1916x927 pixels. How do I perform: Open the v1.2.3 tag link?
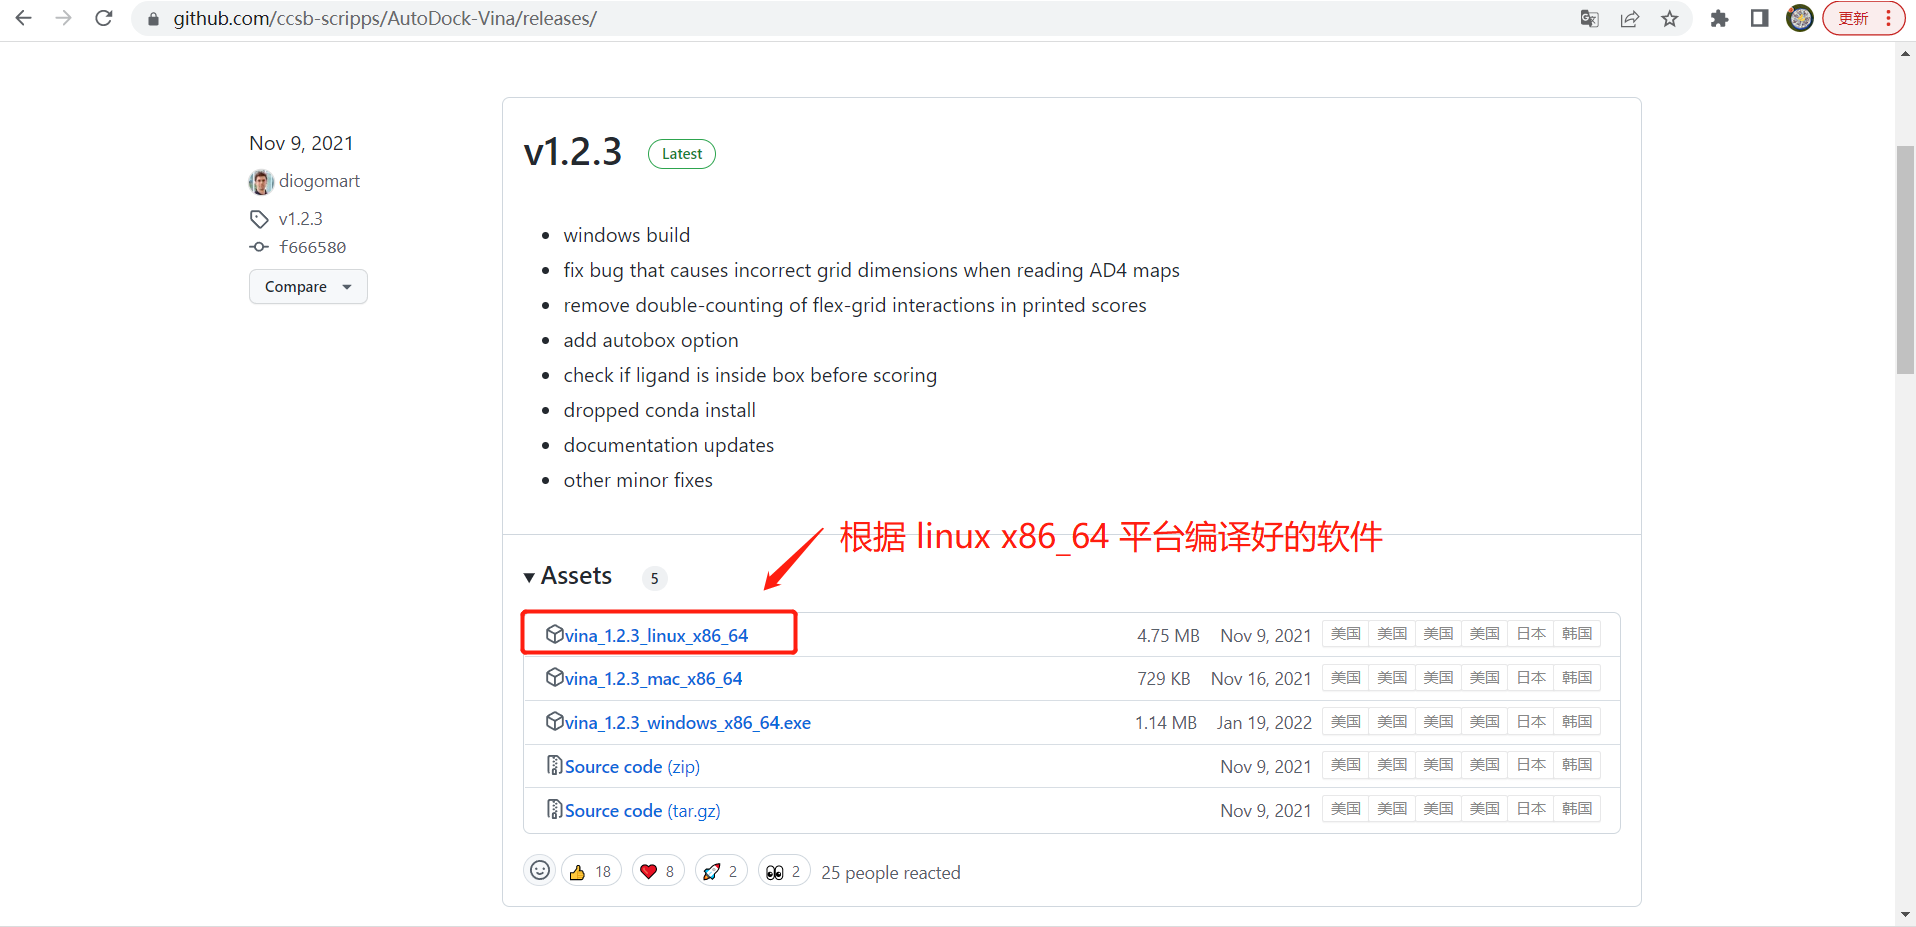click(300, 219)
